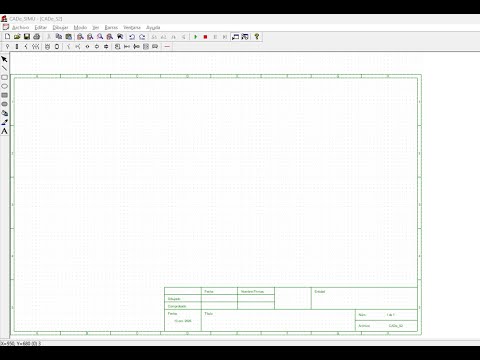Select the line color pen tool
The width and height of the screenshot is (480, 360).
4,122
